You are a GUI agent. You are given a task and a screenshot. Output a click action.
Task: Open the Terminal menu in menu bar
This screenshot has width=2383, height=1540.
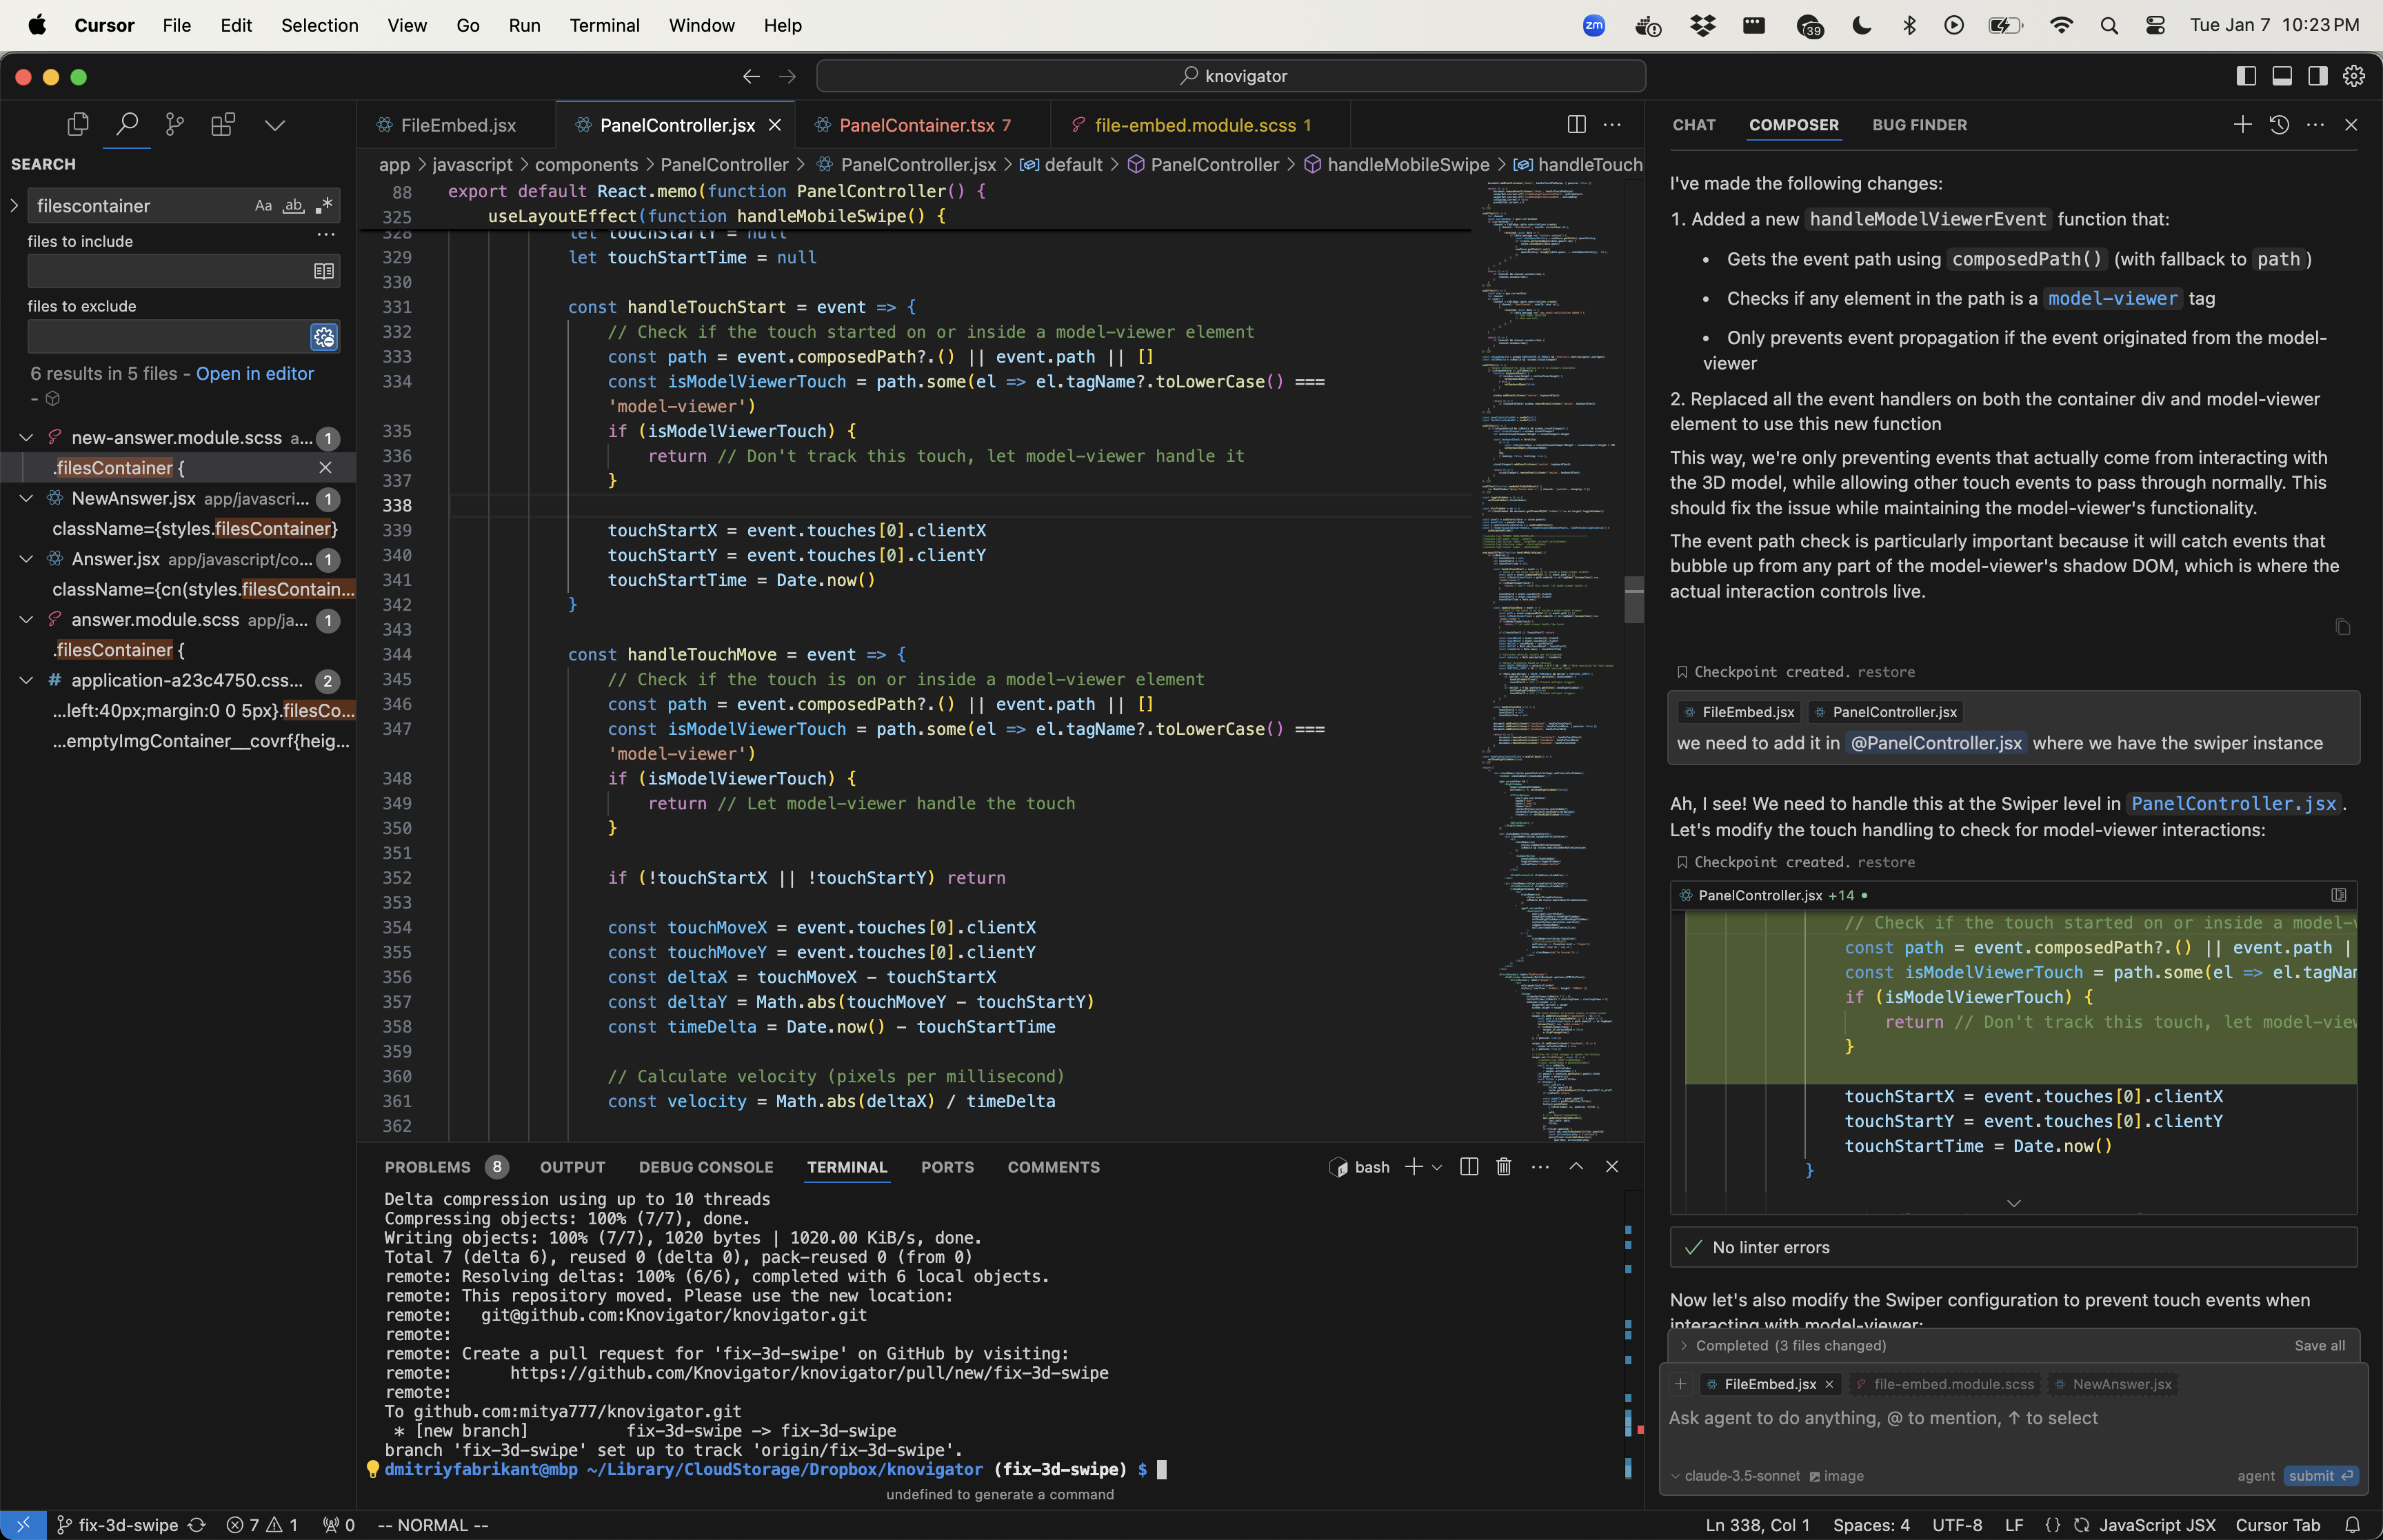(604, 25)
